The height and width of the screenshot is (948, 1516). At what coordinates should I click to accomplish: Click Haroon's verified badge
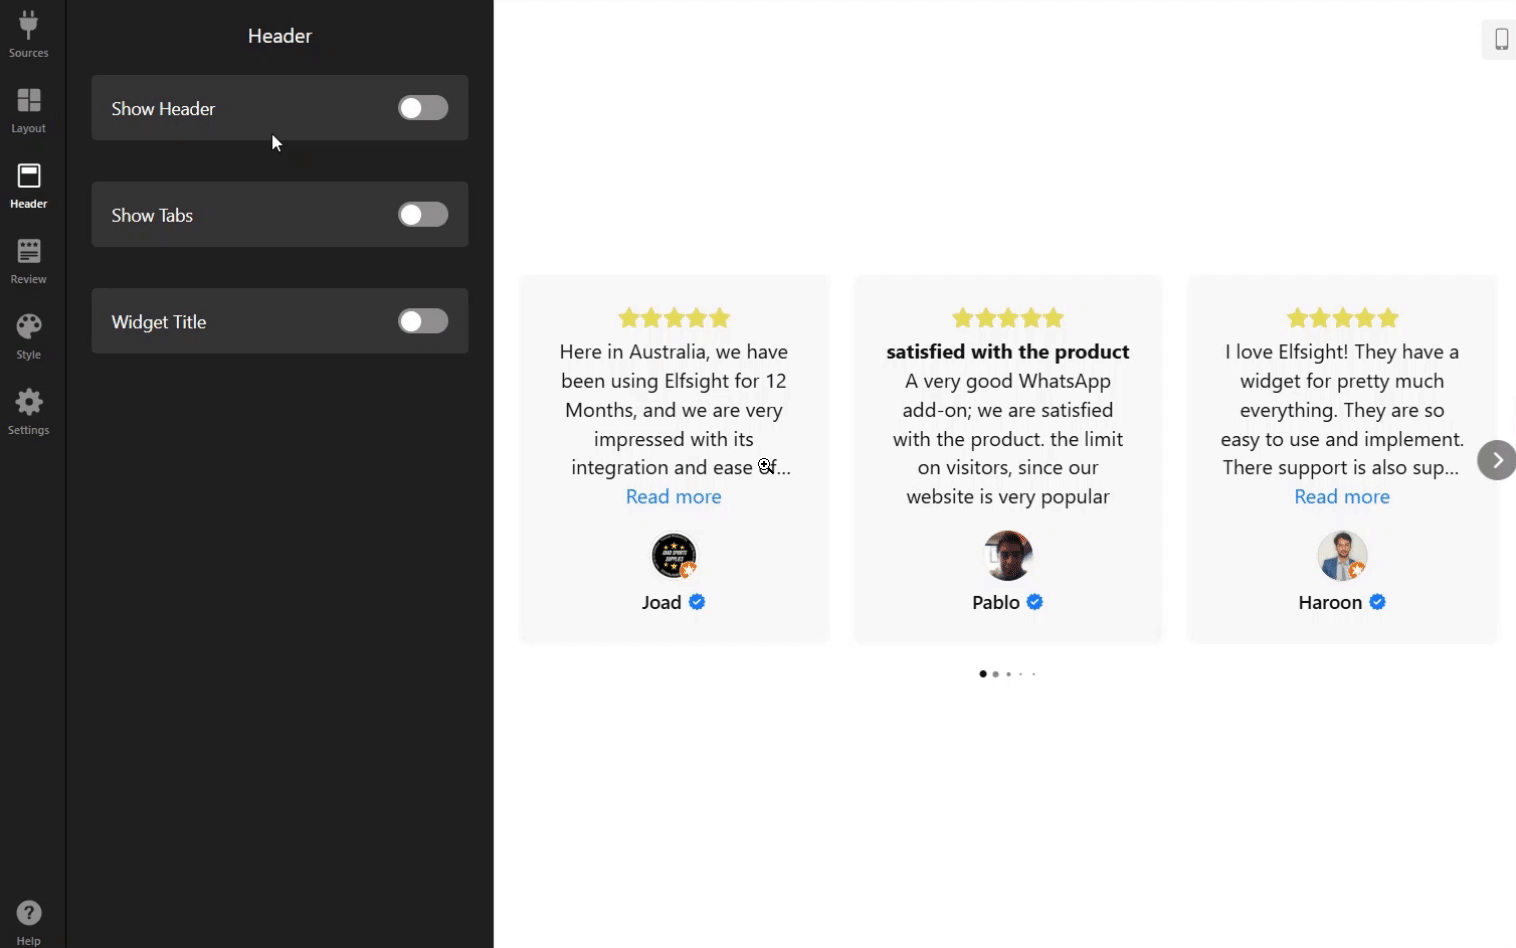(1377, 602)
